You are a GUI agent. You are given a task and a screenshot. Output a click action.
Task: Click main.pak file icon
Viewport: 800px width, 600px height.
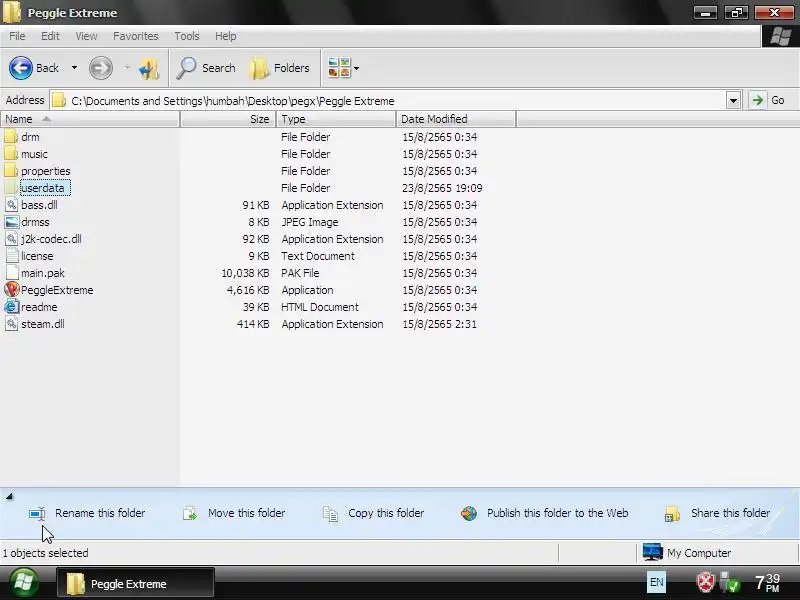pos(12,272)
